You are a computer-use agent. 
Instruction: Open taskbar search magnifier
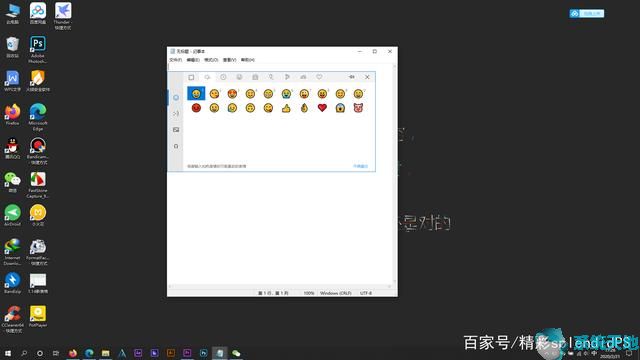pyautogui.click(x=24, y=353)
